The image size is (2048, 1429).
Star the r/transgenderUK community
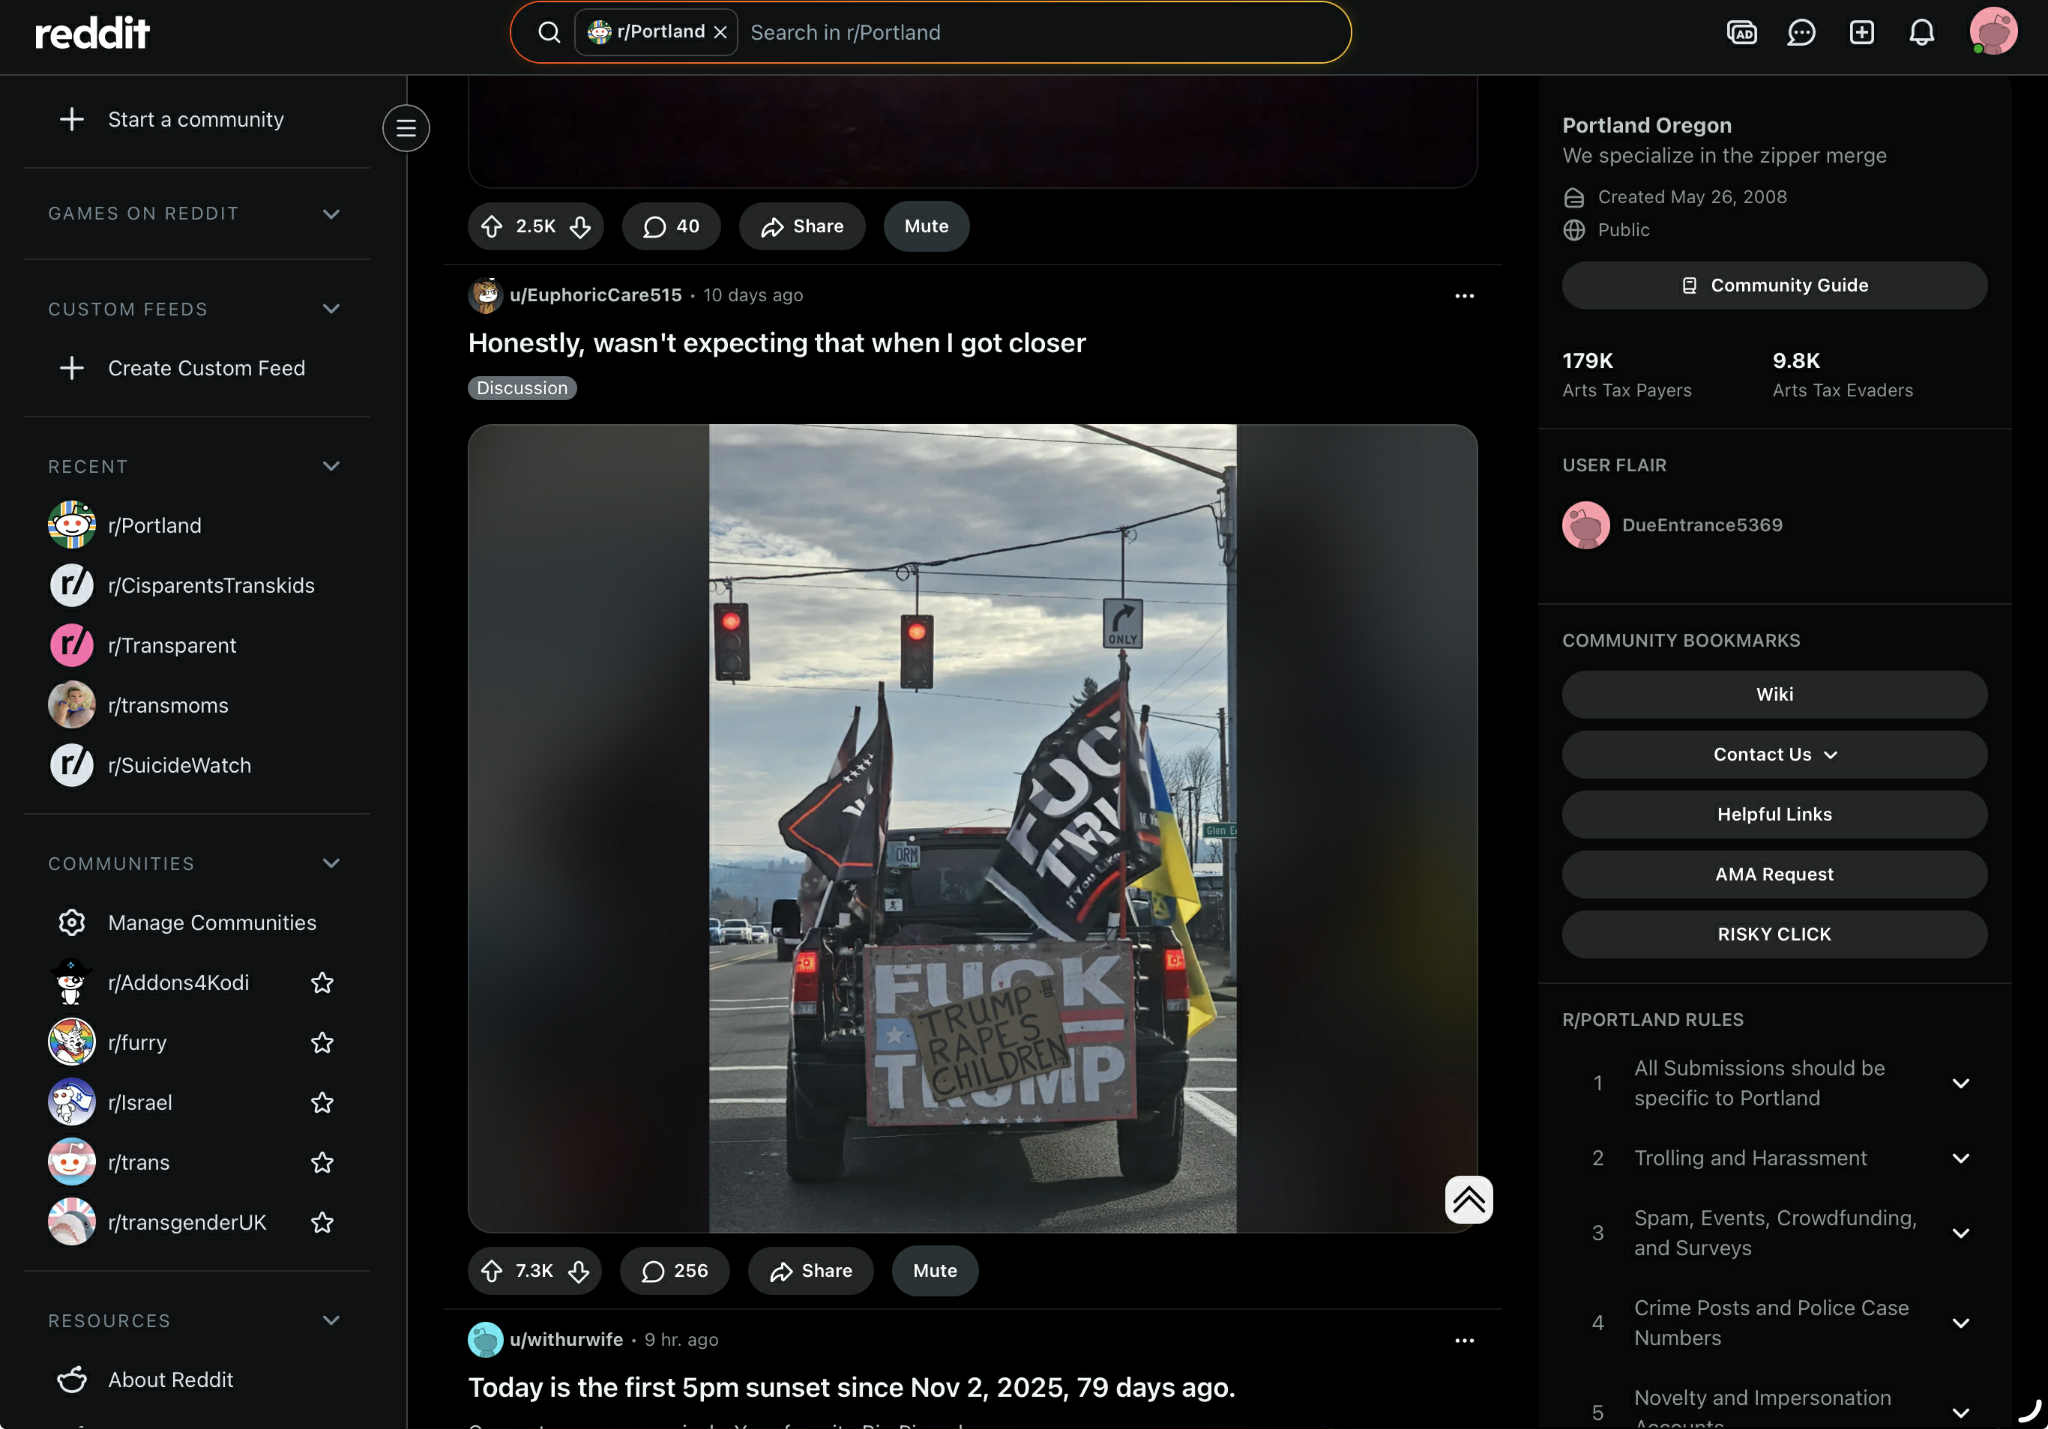[x=322, y=1222]
